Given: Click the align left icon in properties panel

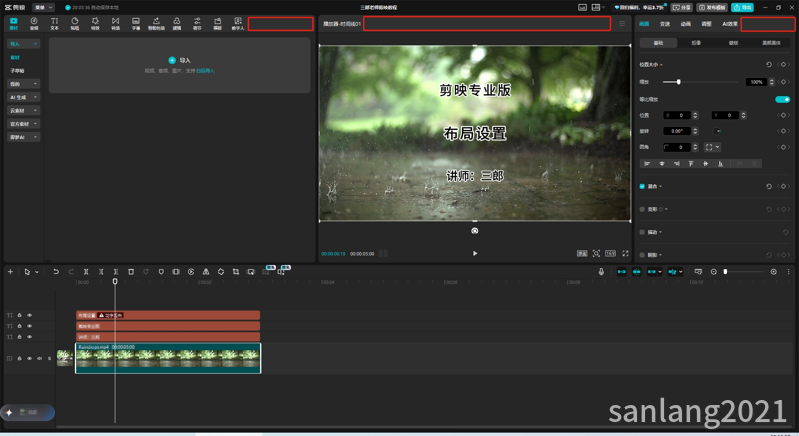Looking at the screenshot, I should 647,164.
